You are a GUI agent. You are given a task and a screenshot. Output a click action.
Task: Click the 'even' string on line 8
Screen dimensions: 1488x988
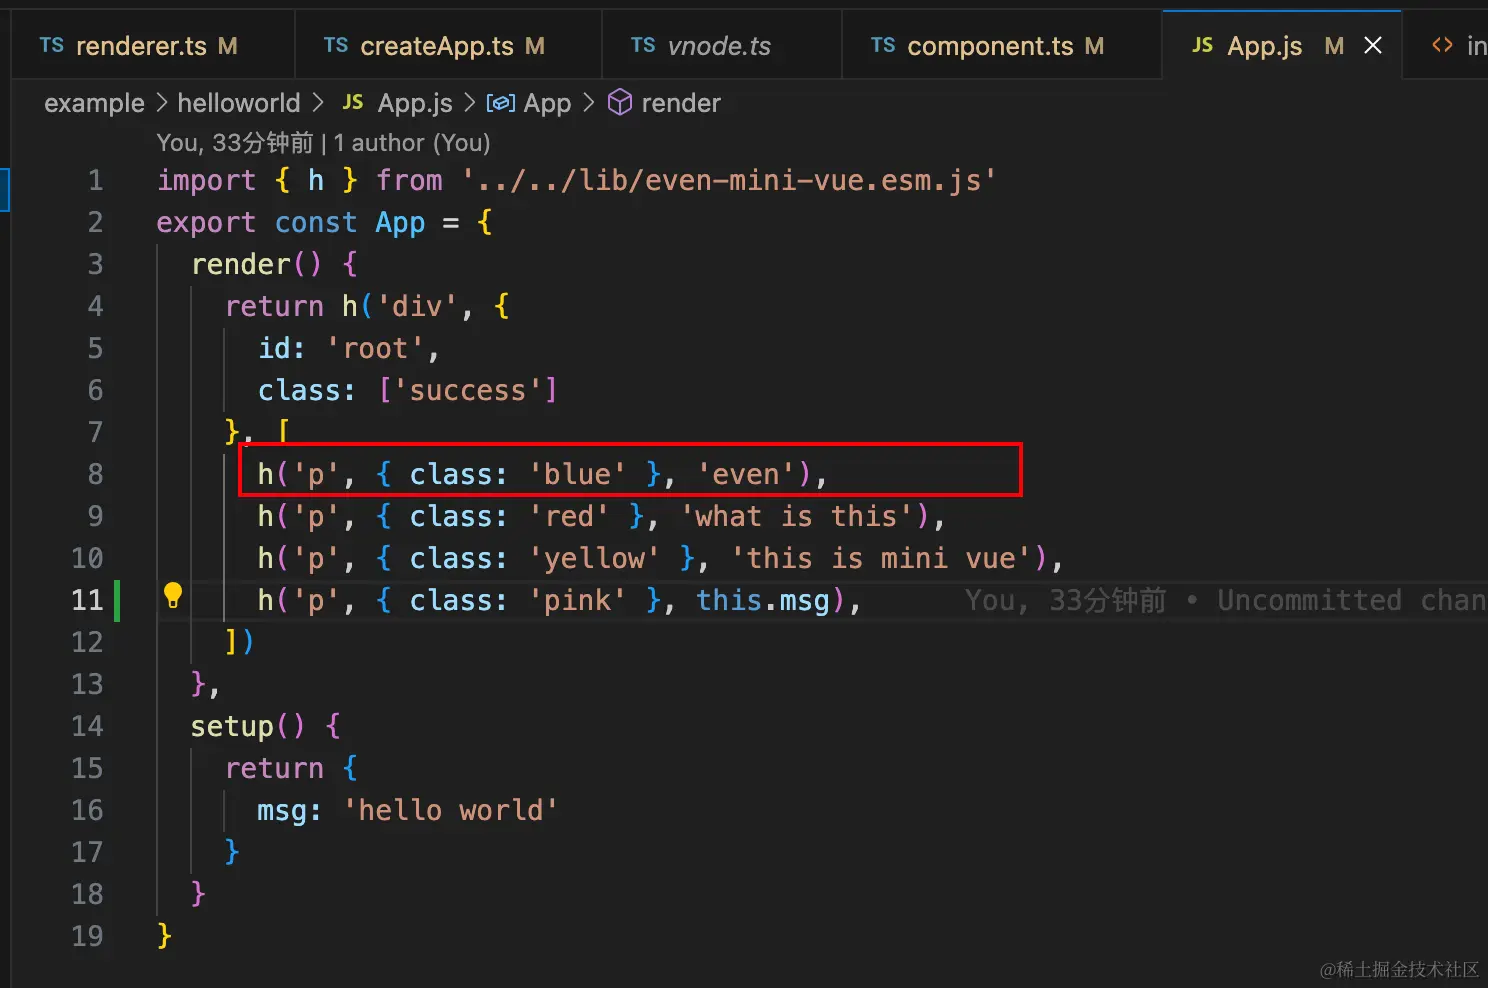745,474
